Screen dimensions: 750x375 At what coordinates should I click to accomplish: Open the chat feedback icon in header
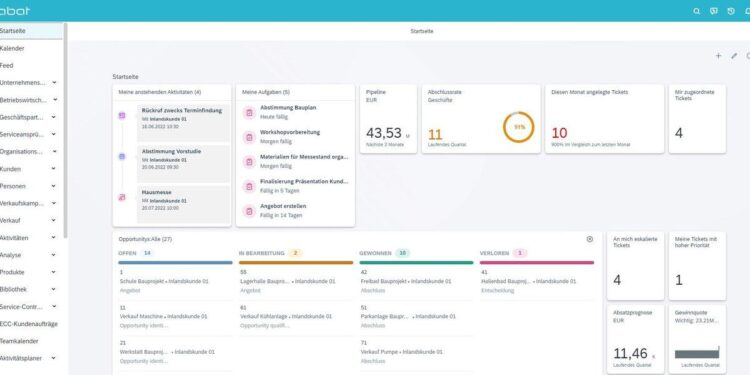714,11
